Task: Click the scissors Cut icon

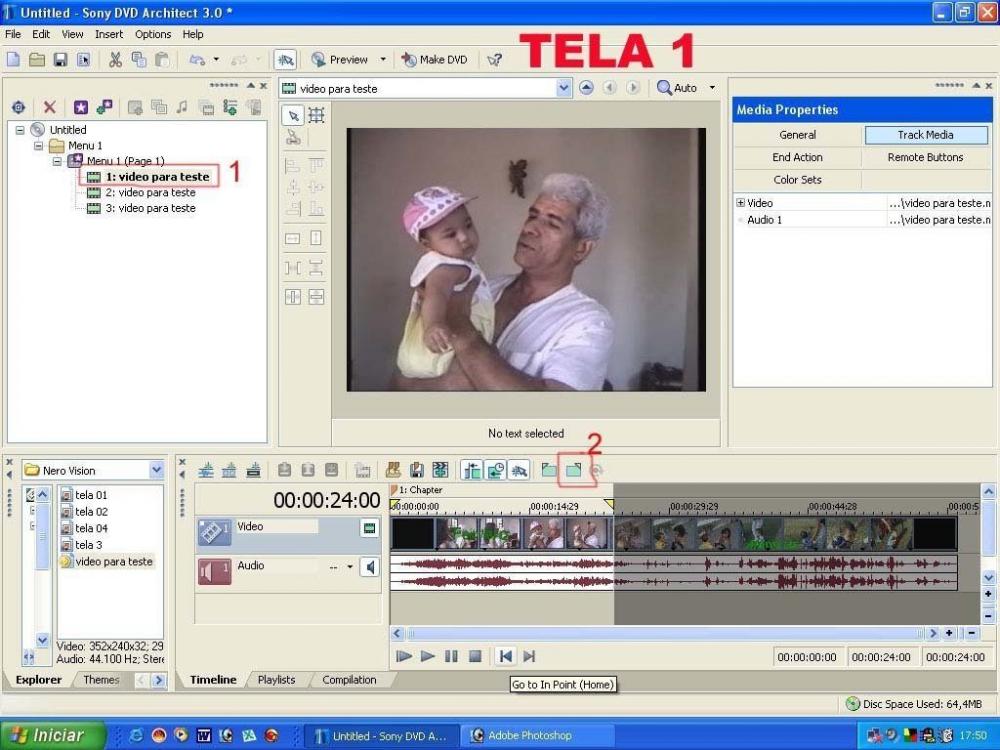Action: [x=115, y=60]
